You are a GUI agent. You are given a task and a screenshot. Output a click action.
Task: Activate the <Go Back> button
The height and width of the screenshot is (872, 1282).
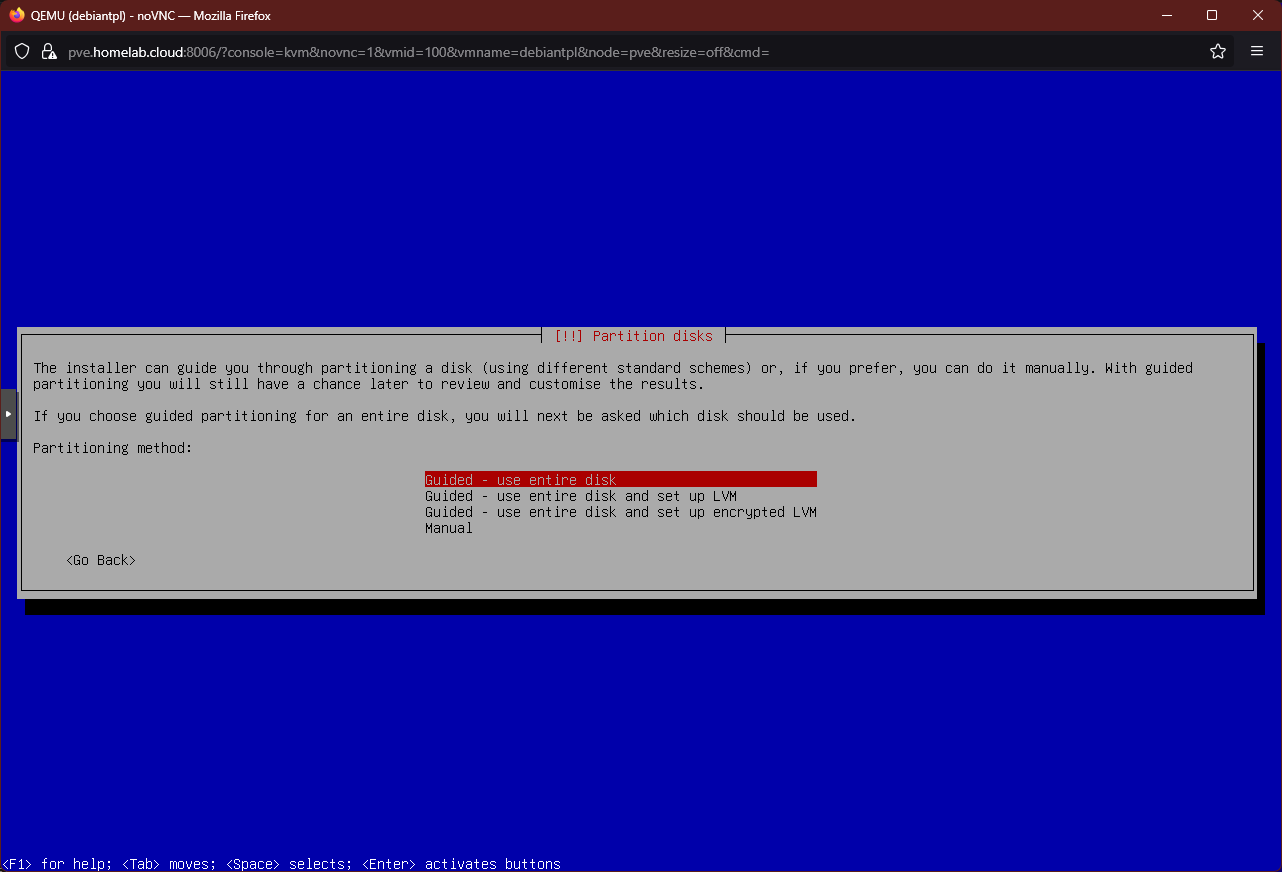click(x=100, y=560)
